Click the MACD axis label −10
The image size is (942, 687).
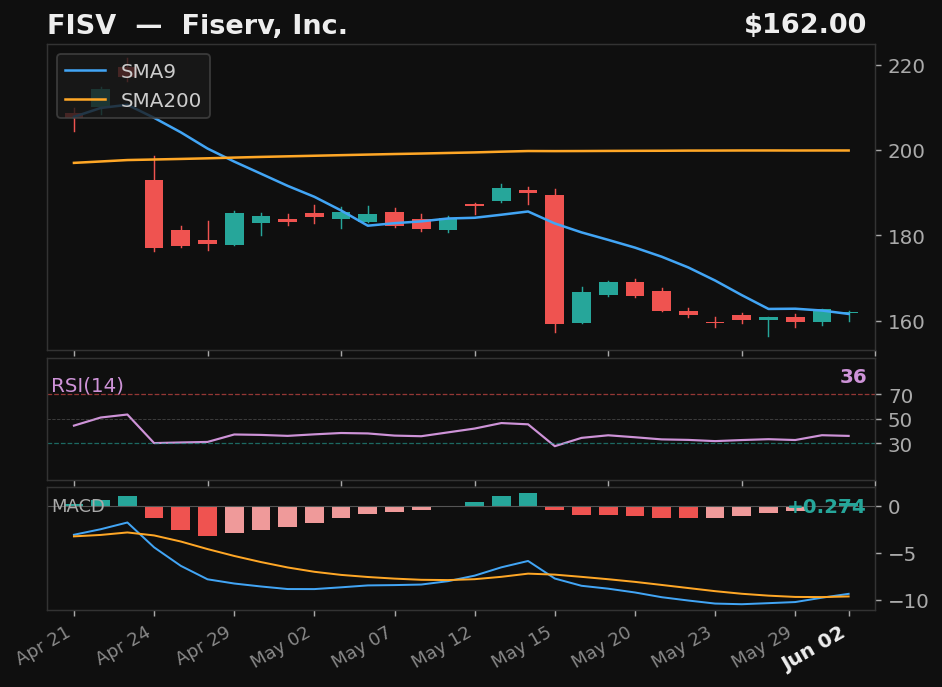[x=907, y=601]
